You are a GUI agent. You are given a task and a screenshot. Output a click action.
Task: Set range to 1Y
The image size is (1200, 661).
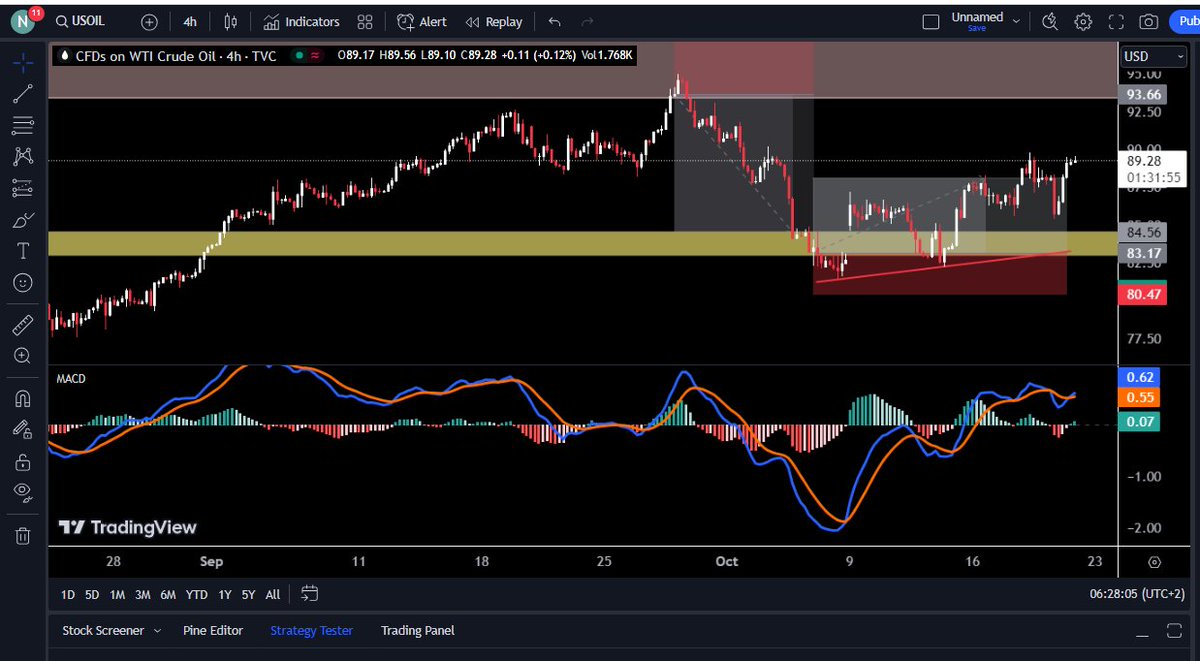pyautogui.click(x=225, y=594)
